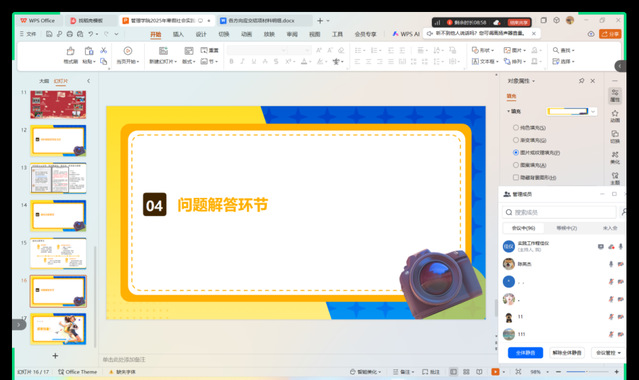This screenshot has width=639, height=380.
Task: Click the Cut scissors icon
Action: point(104,50)
